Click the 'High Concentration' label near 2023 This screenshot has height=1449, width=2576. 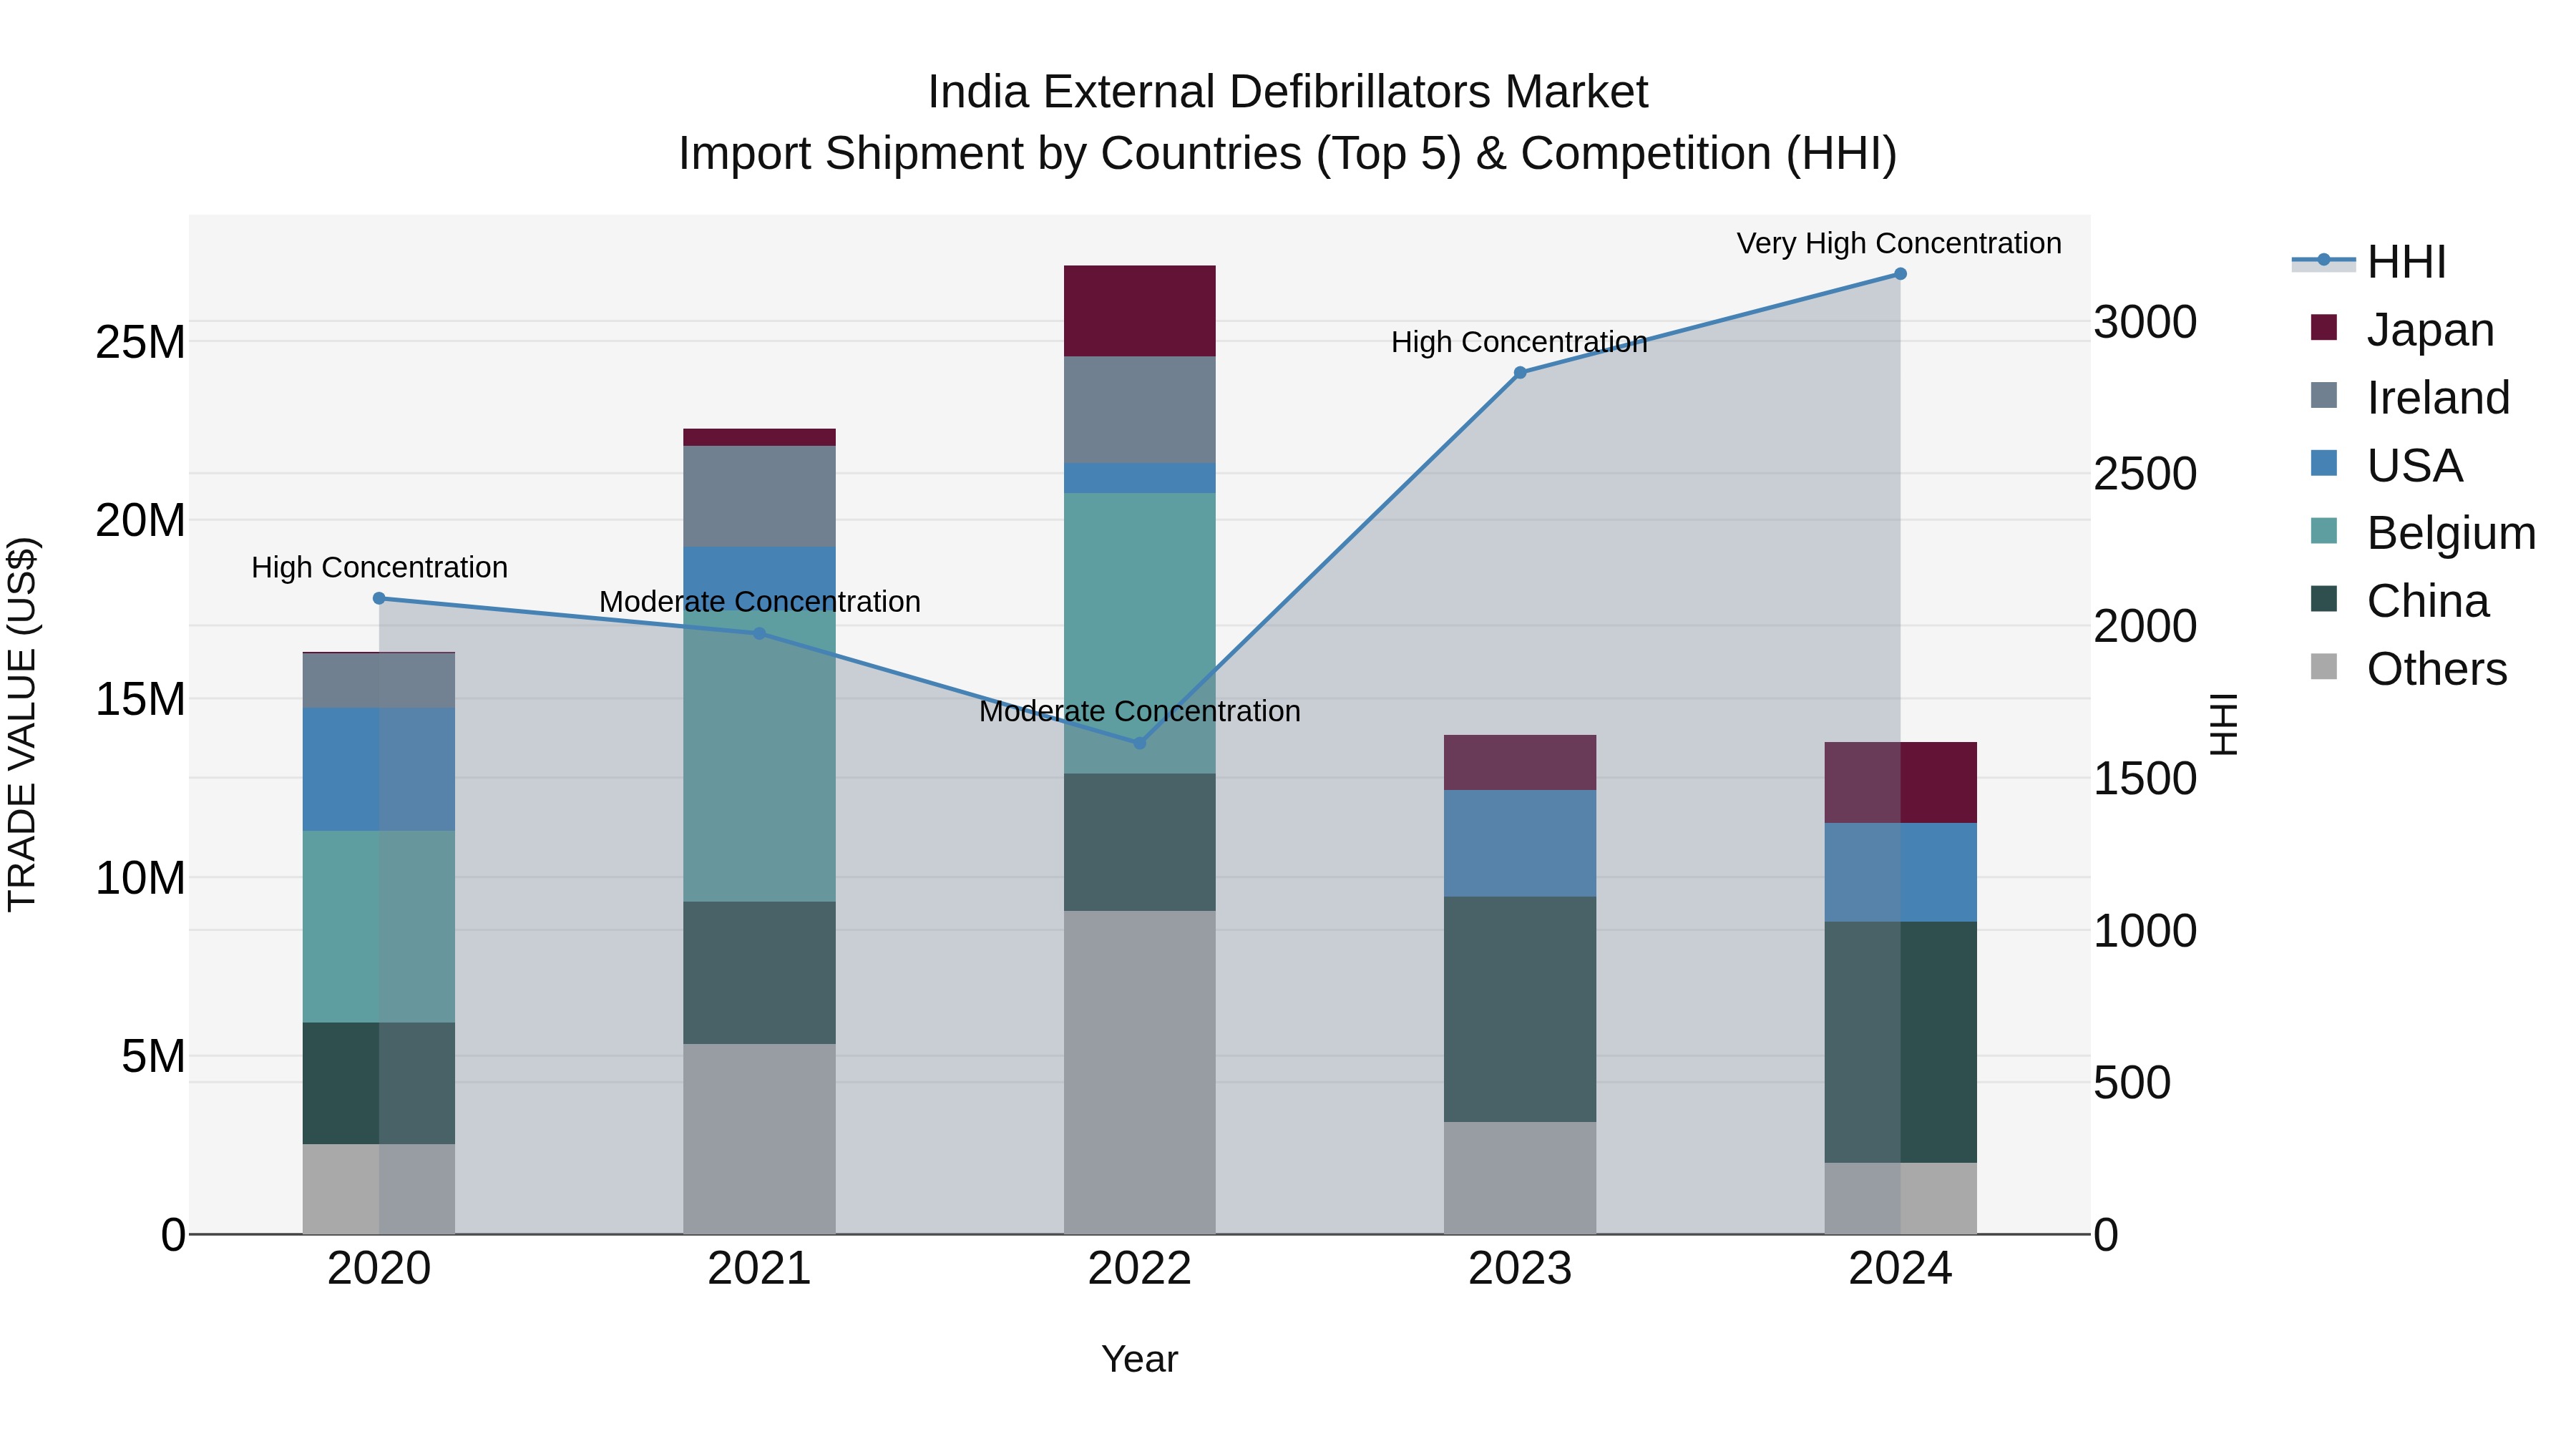[x=1519, y=343]
